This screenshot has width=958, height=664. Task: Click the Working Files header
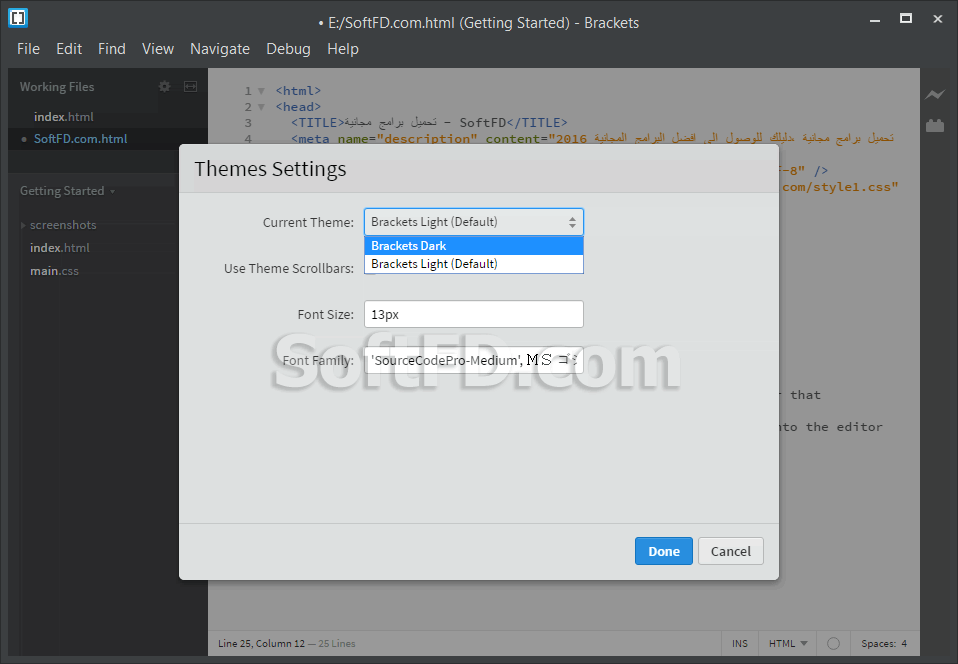tap(57, 87)
